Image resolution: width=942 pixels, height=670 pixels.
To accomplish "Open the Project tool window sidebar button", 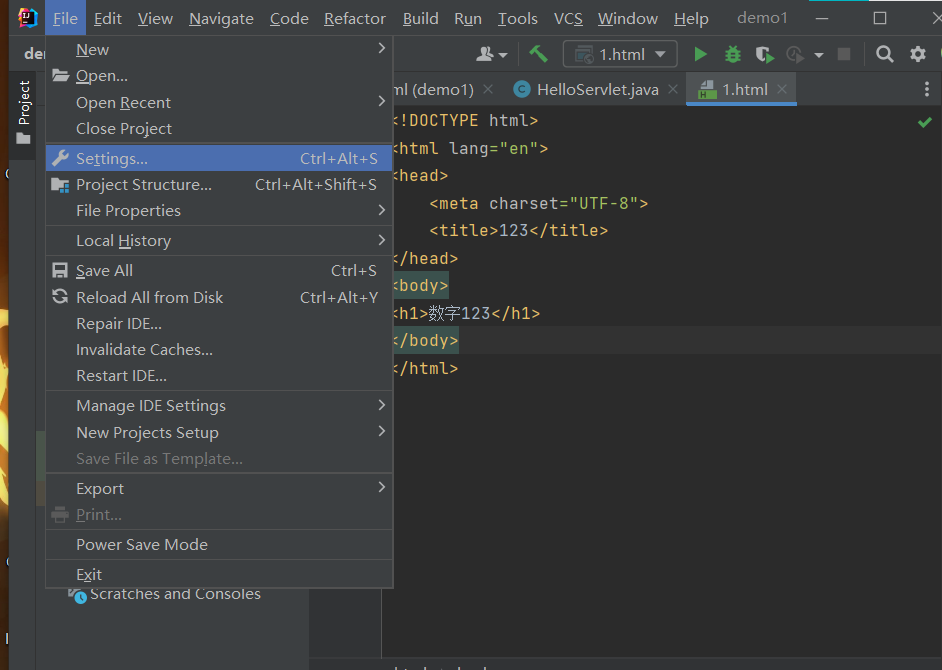I will tap(23, 112).
